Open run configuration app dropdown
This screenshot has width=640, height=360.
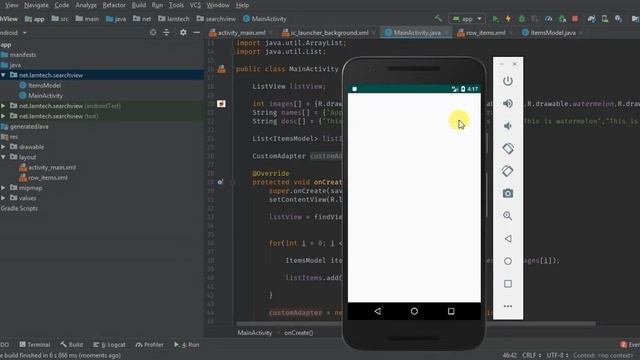[x=467, y=19]
